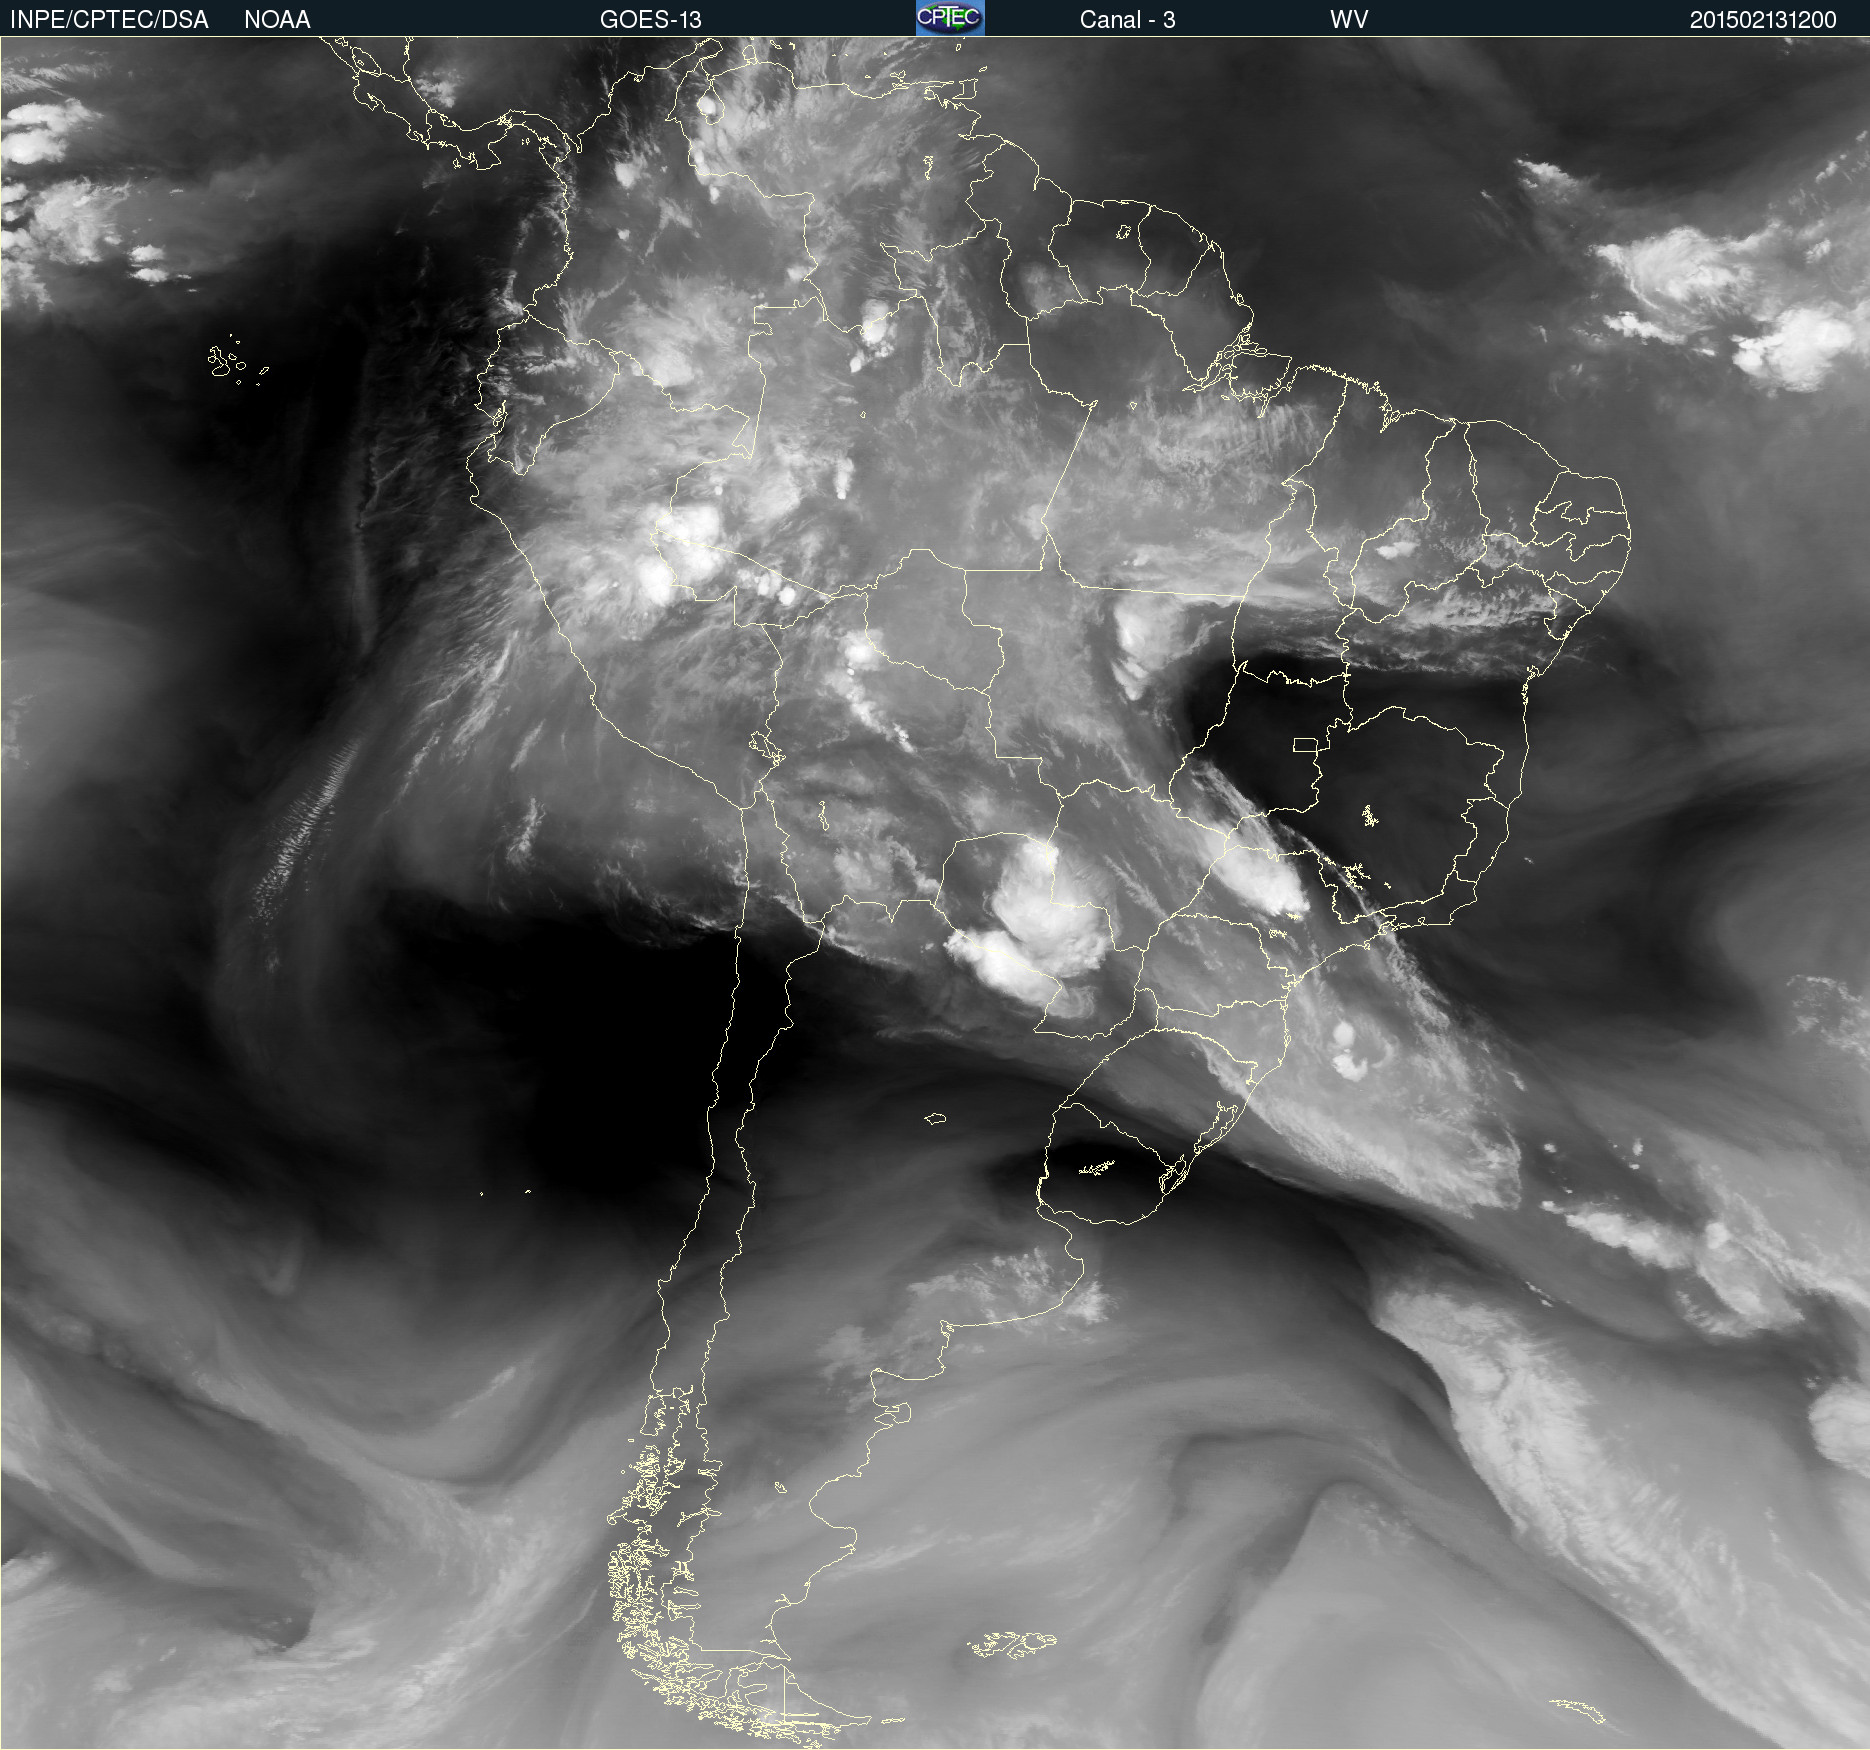
Task: Select the Falkland Islands outline
Action: (x=1012, y=1645)
